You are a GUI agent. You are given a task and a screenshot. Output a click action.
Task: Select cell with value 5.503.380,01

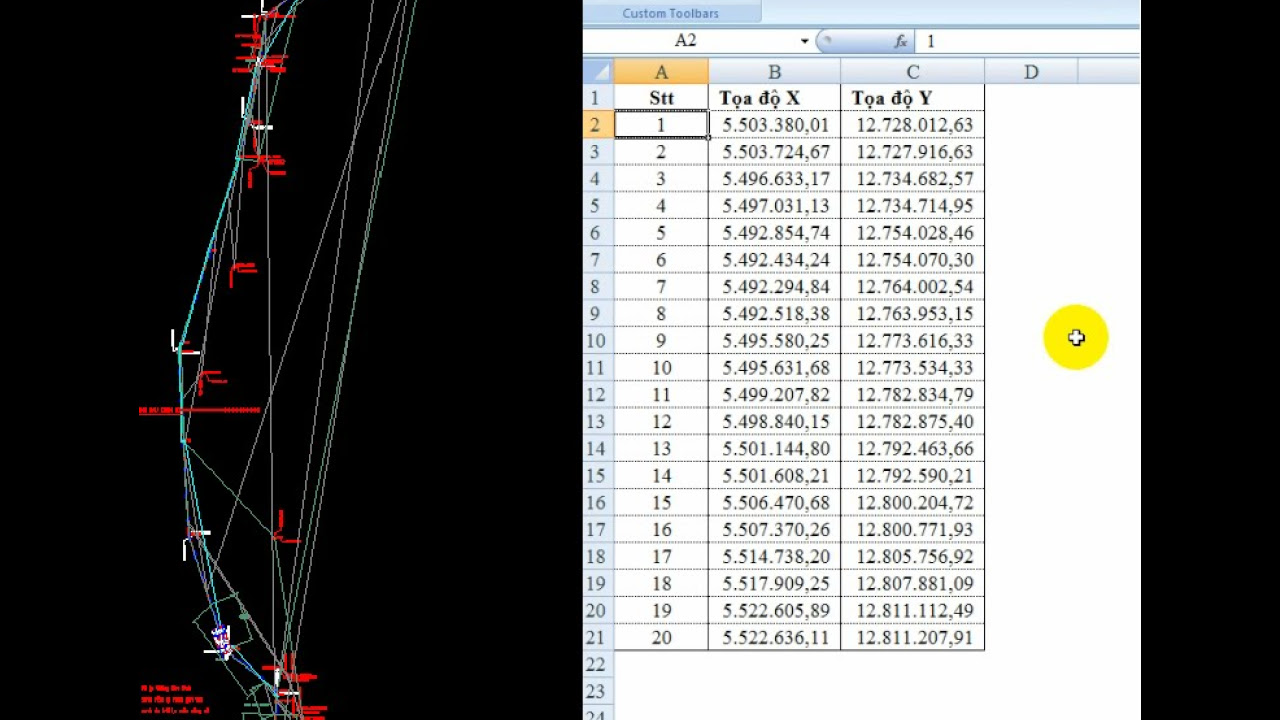click(x=774, y=125)
